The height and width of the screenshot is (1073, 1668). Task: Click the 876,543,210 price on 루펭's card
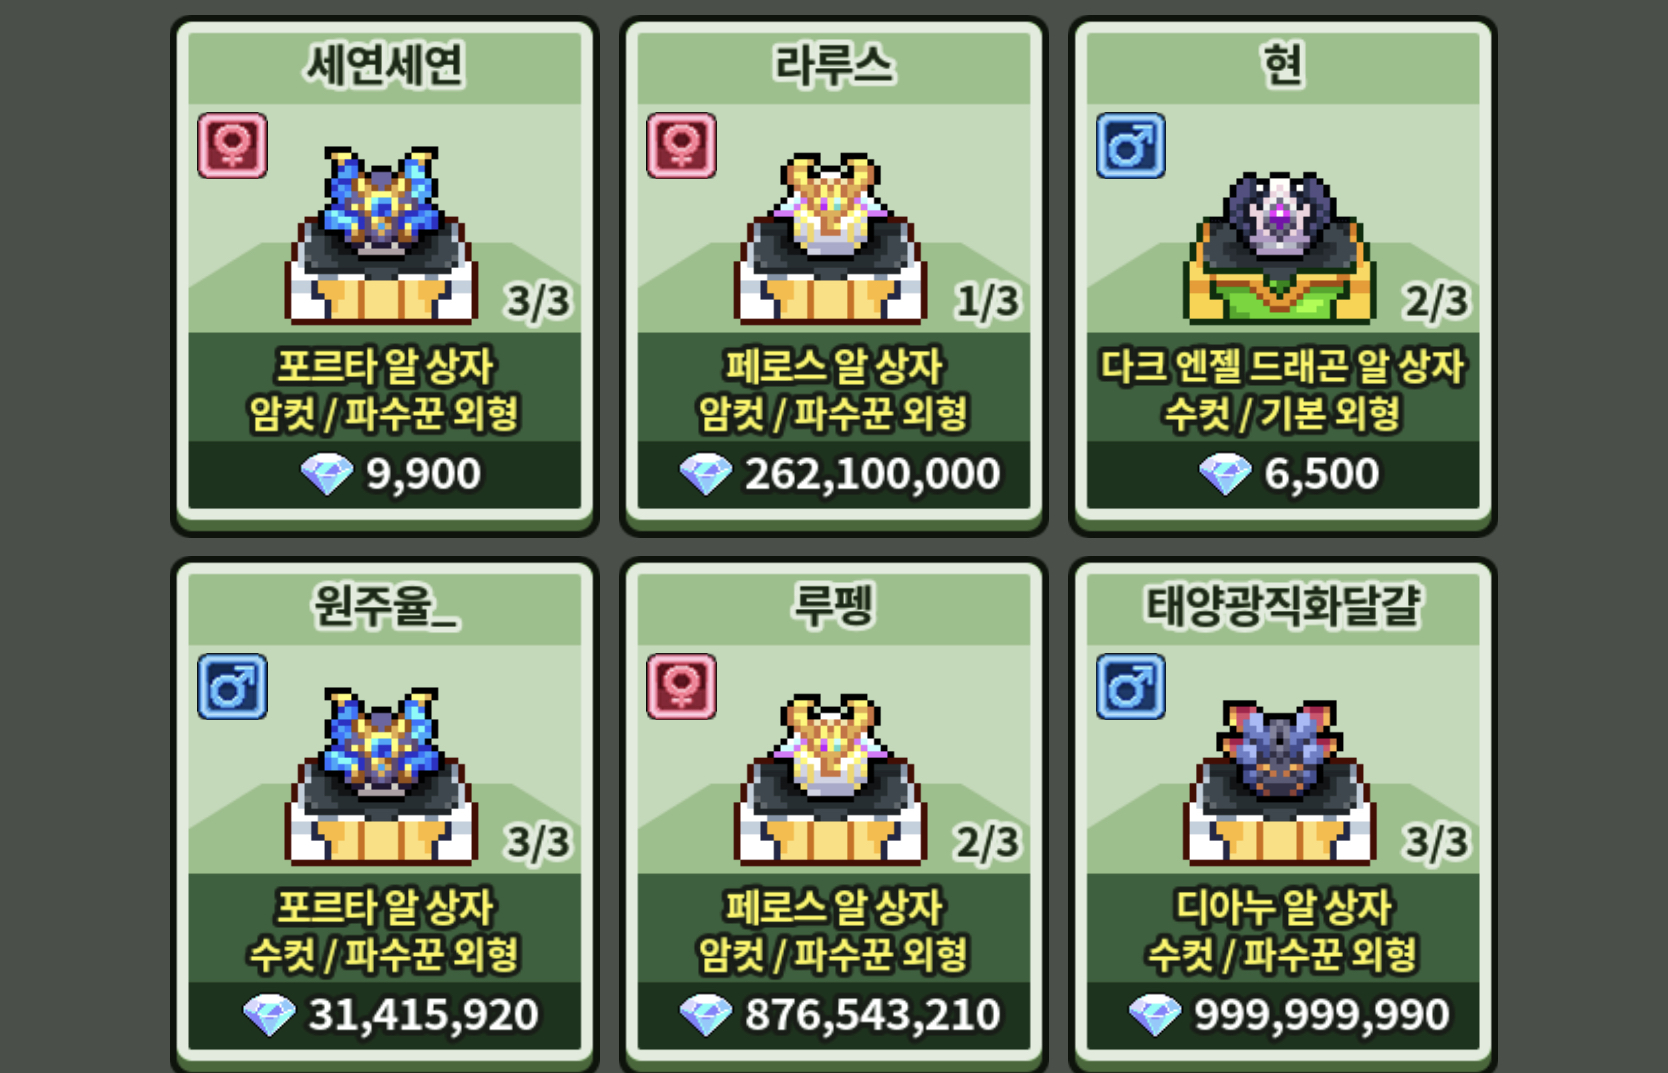872,1015
